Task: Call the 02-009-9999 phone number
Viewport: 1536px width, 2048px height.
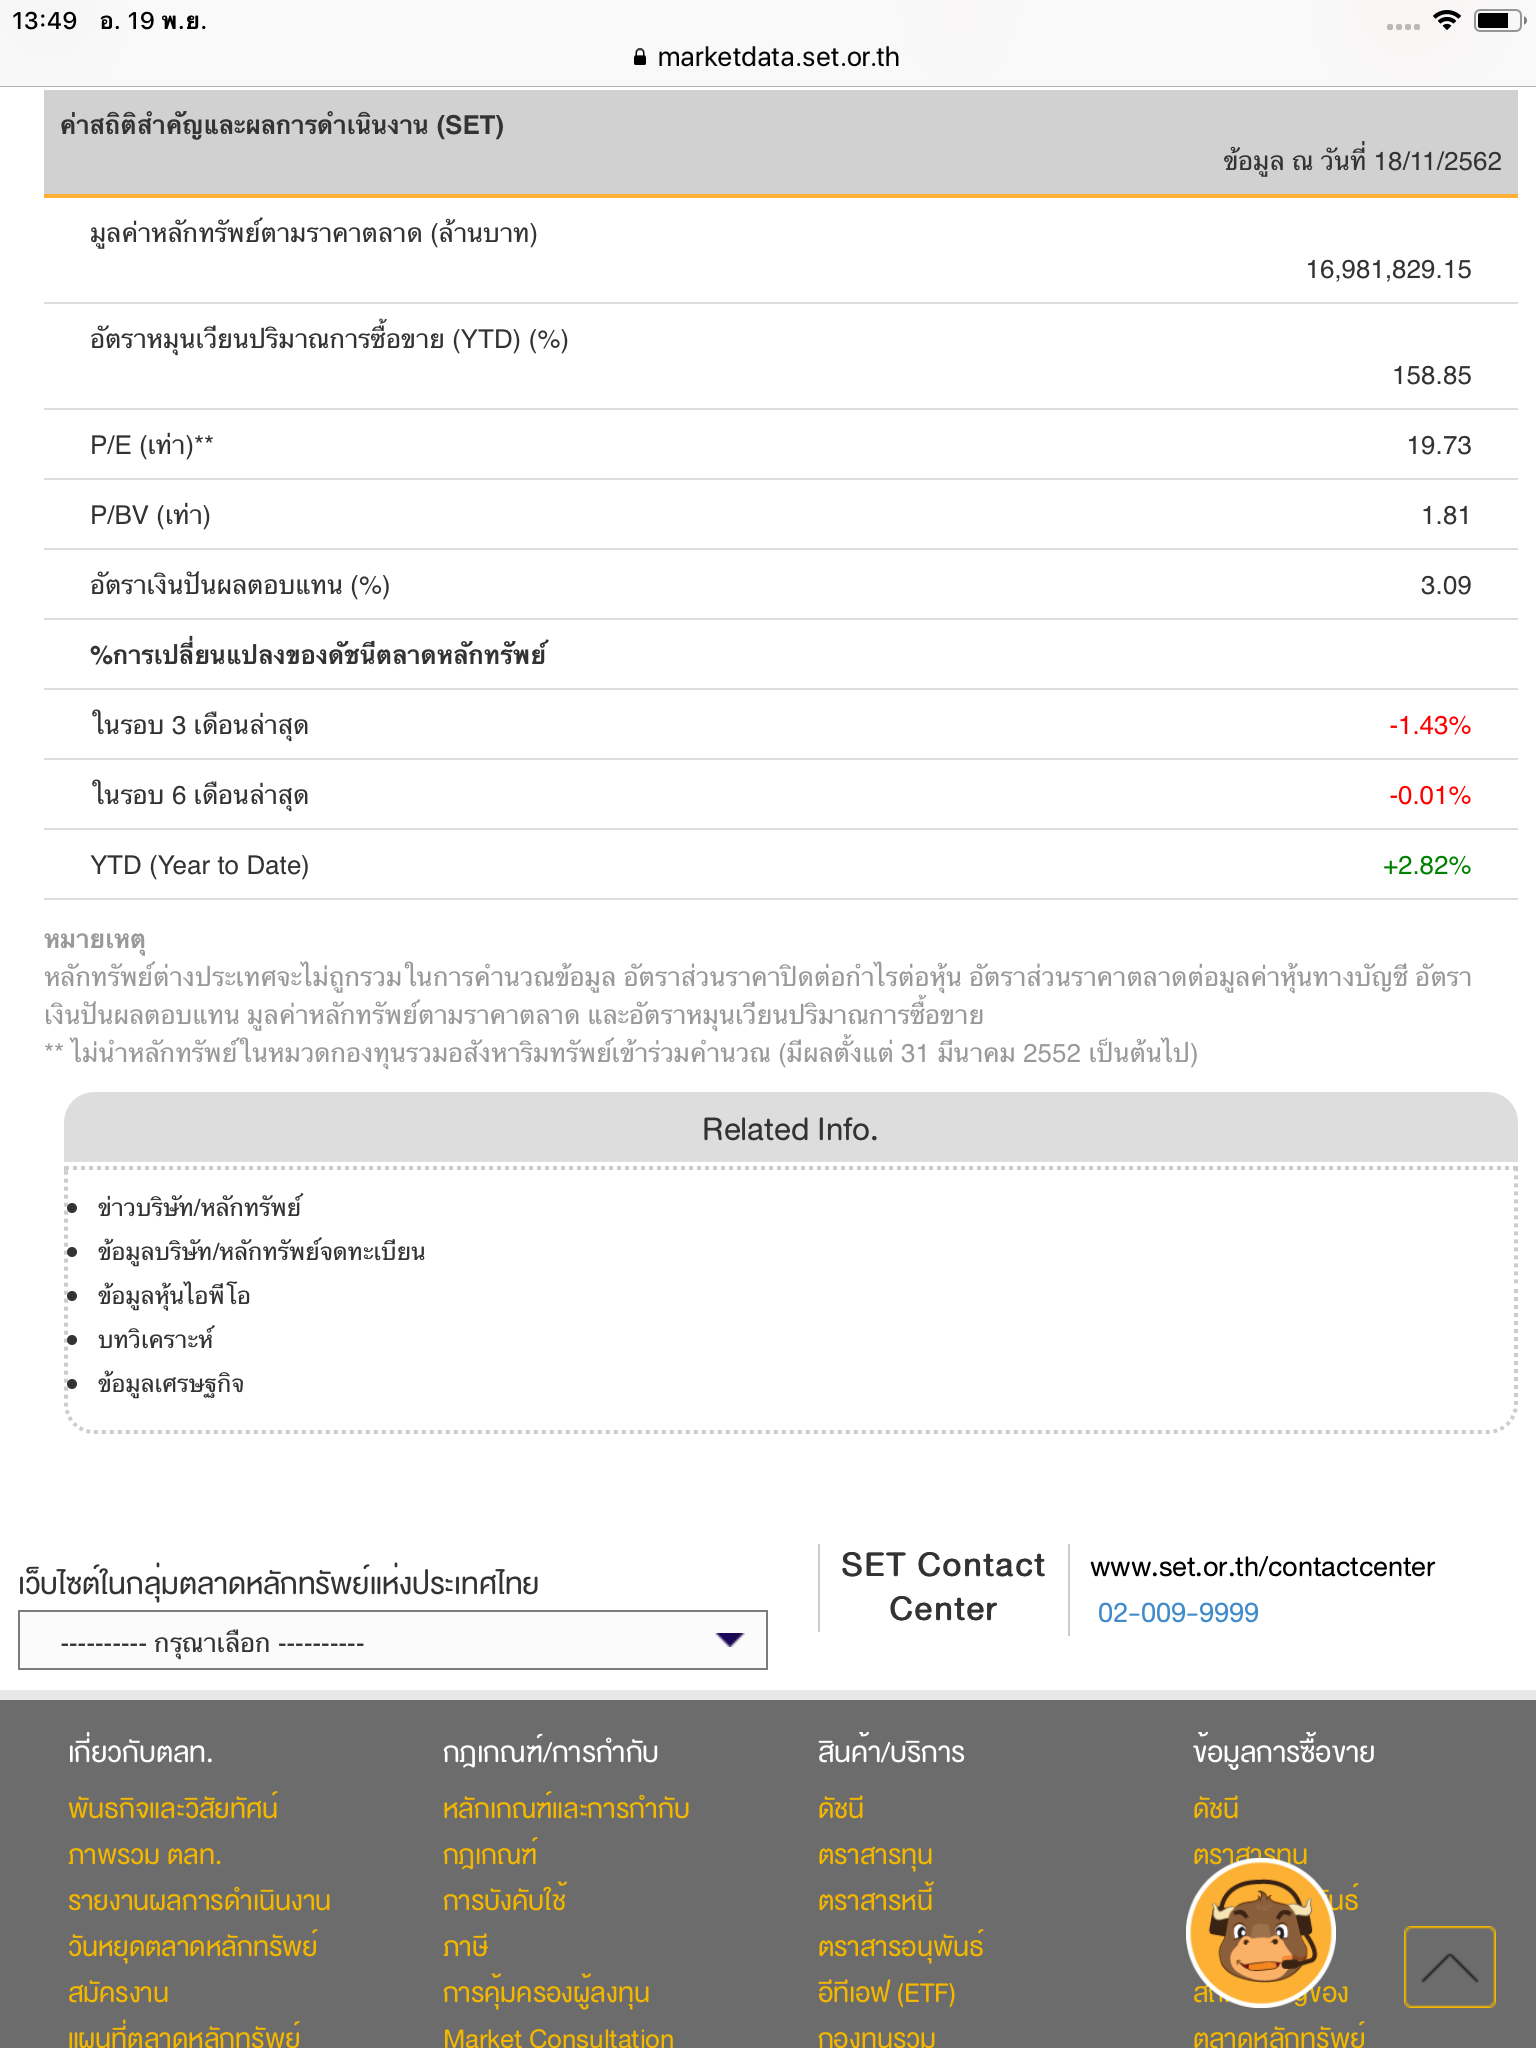Action: point(1178,1612)
